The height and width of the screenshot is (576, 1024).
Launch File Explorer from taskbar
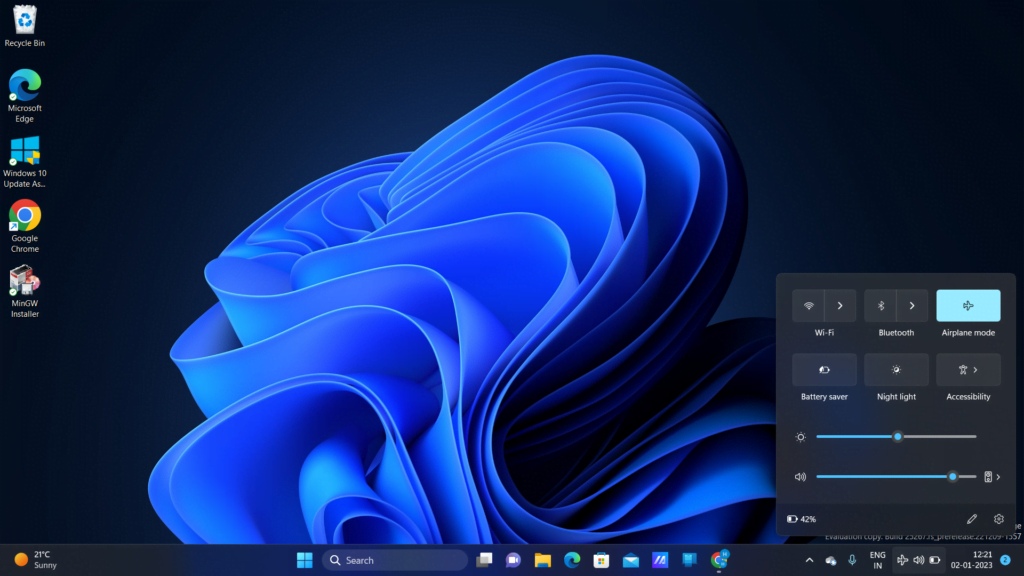pos(543,560)
